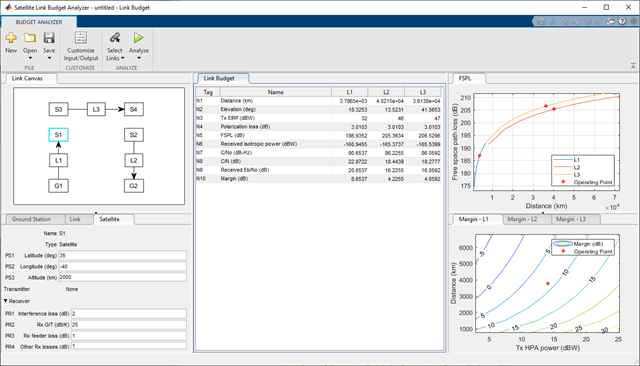This screenshot has height=366, width=640.
Task: Click the L3 column header
Action: tap(423, 92)
